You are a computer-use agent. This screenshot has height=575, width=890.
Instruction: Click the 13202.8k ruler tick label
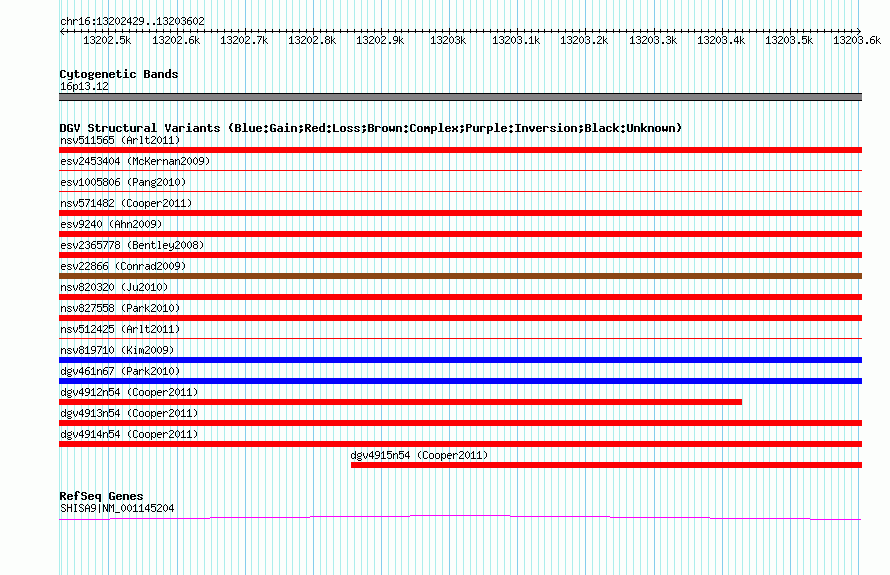[312, 40]
